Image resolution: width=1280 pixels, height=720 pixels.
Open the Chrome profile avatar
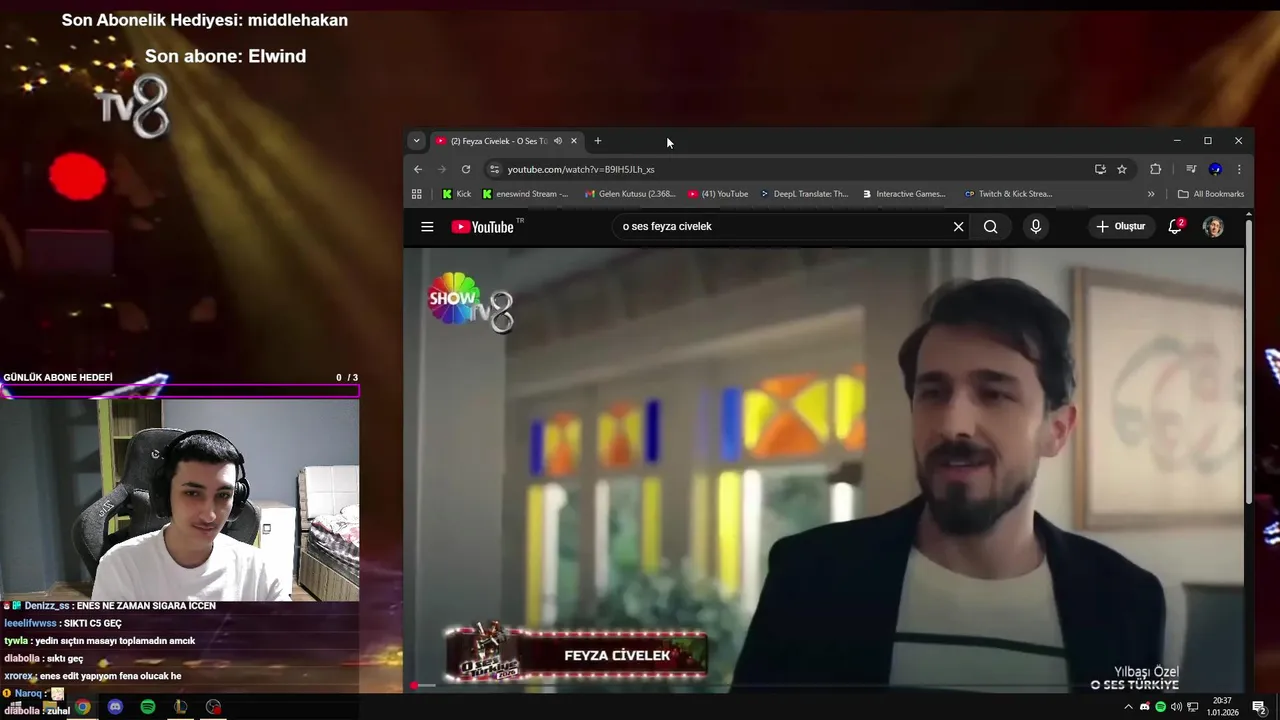tap(1215, 169)
